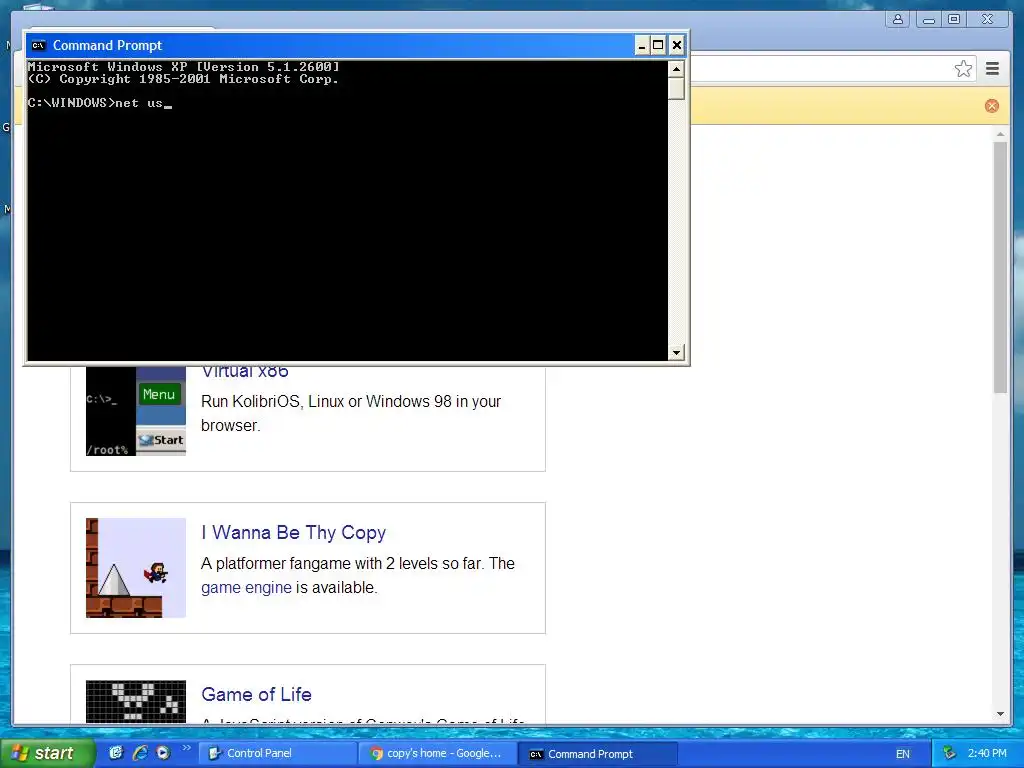Click Command Prompt scrollbar up arrow
Screen dimensions: 1024x768
(x=677, y=69)
